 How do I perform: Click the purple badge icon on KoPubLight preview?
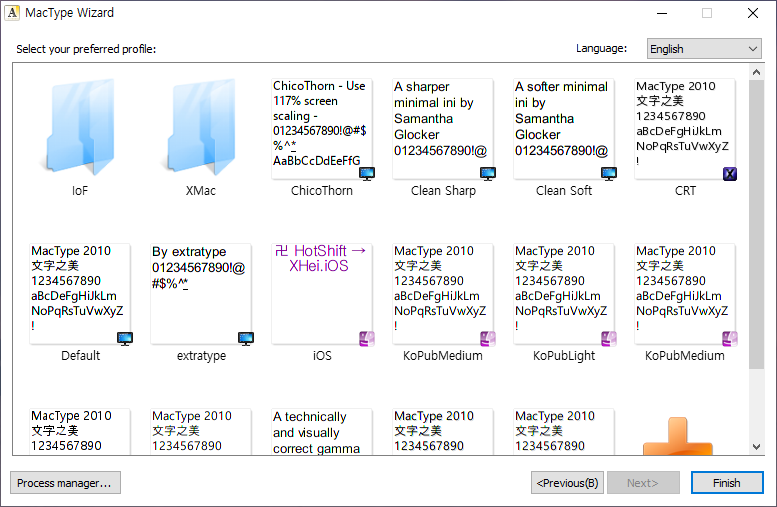609,338
